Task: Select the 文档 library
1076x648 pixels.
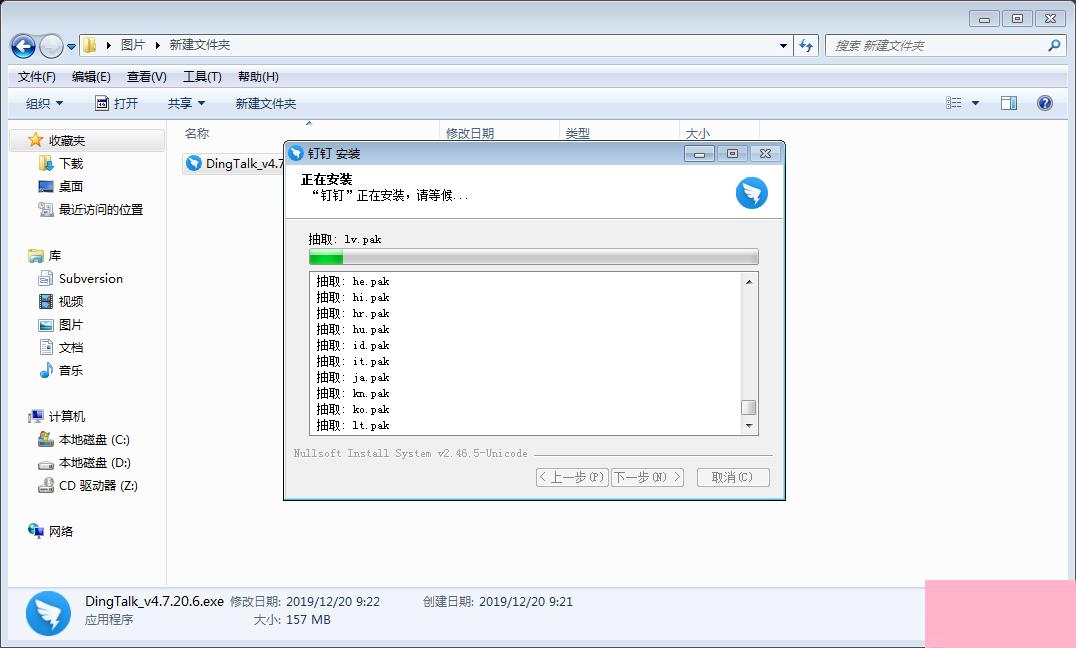Action: point(71,347)
